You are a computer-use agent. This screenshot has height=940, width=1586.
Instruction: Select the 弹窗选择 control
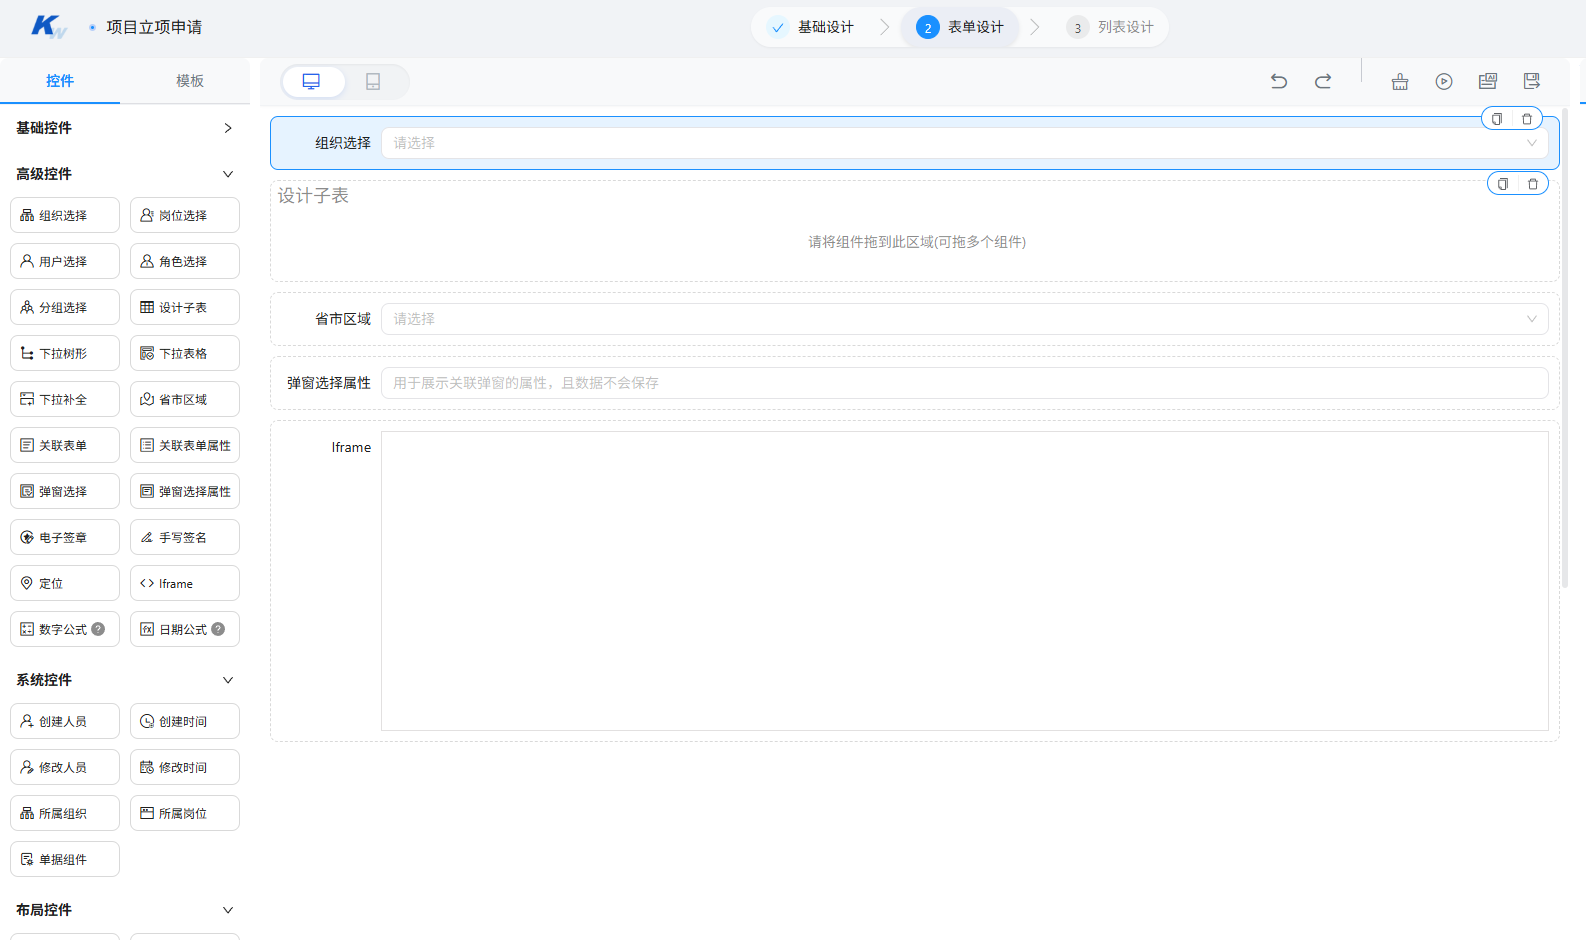pyautogui.click(x=65, y=491)
